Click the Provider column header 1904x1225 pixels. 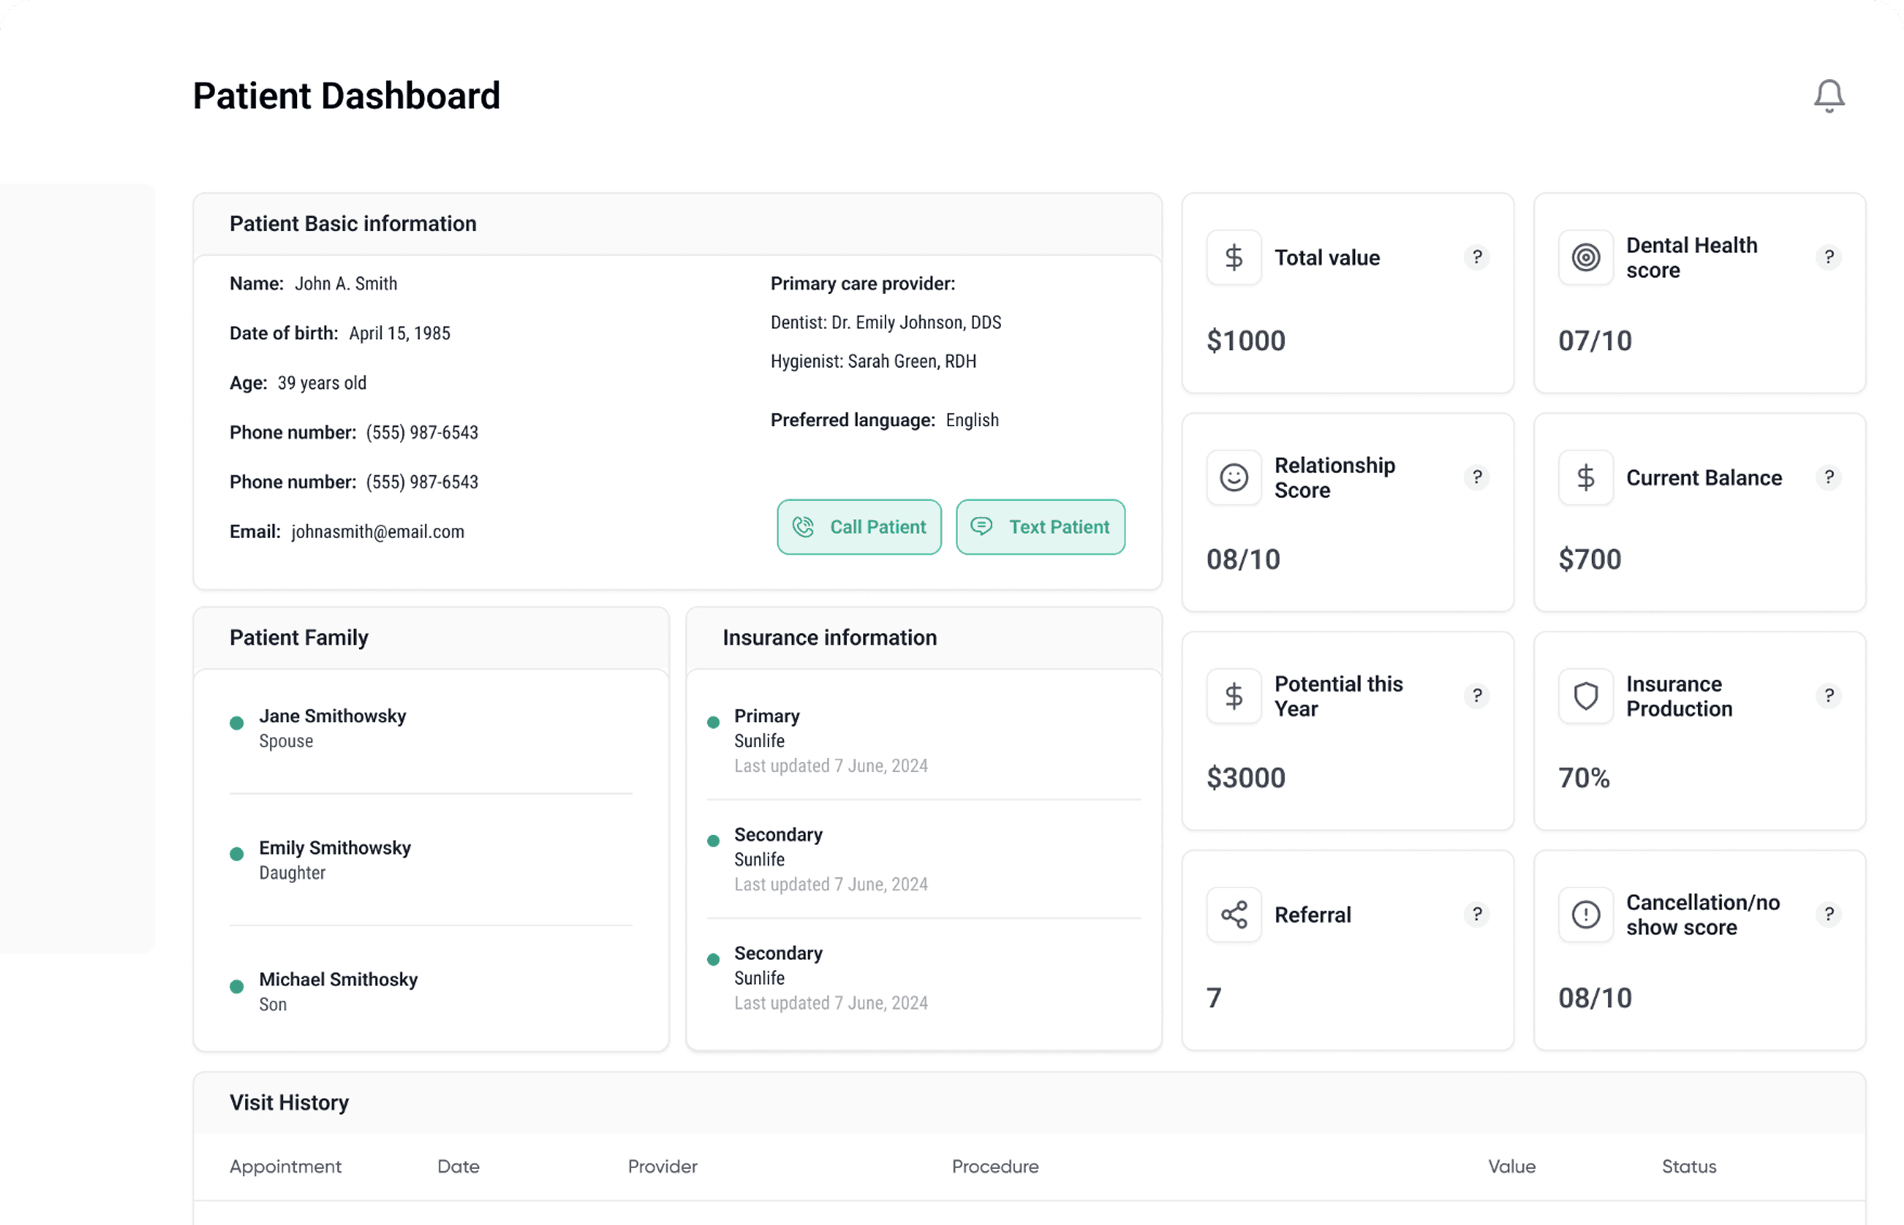tap(662, 1167)
